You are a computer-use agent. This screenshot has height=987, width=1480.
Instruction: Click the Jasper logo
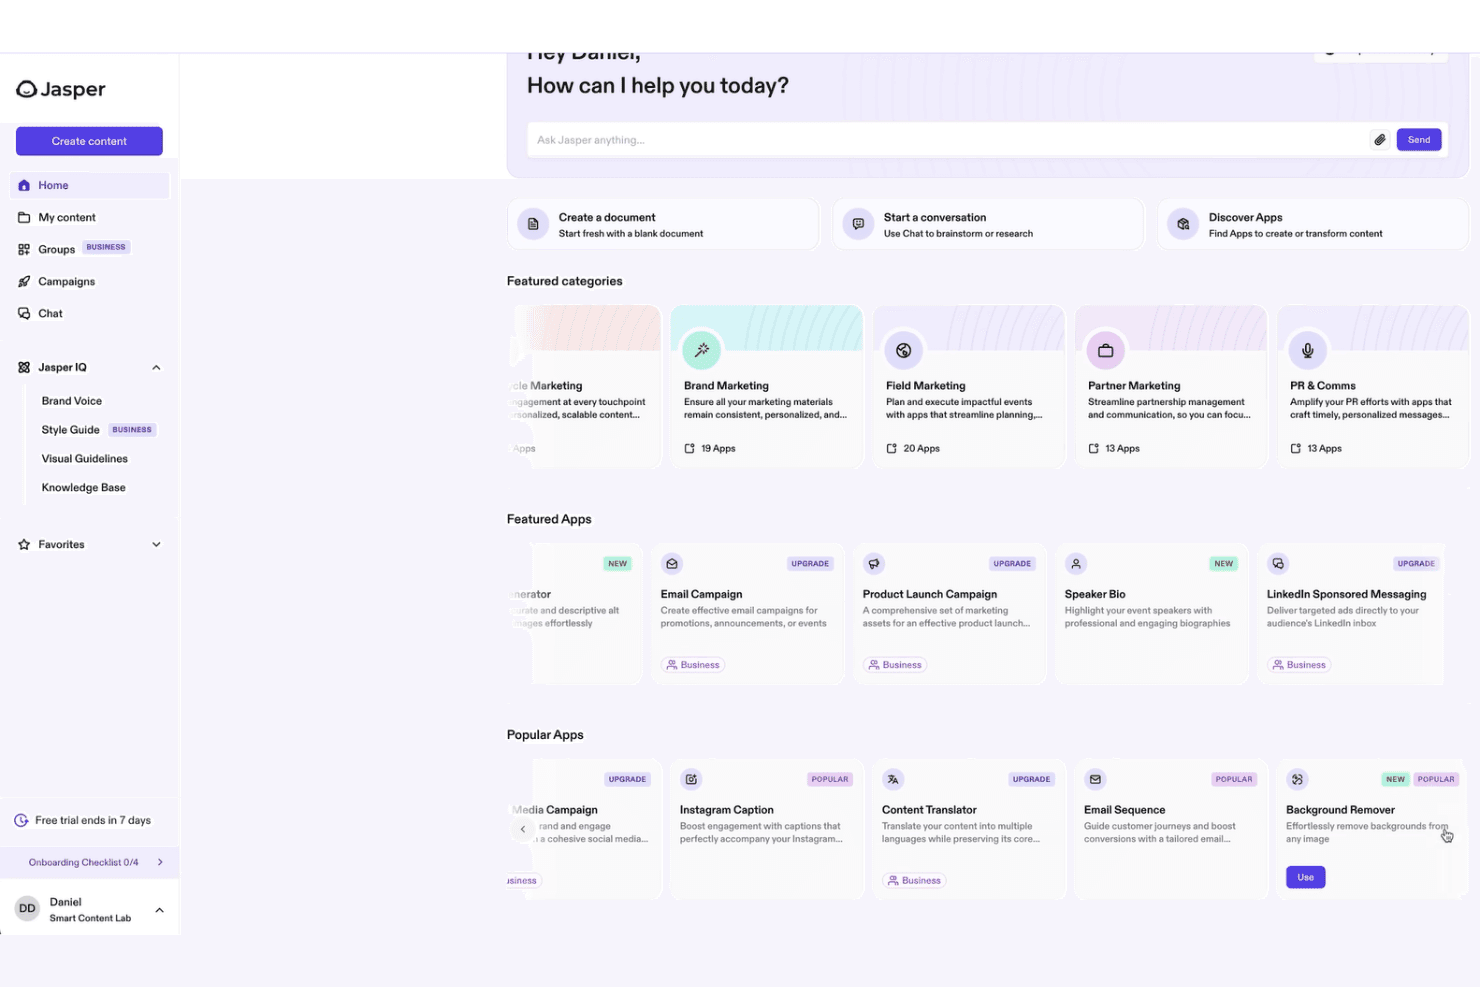(x=61, y=89)
